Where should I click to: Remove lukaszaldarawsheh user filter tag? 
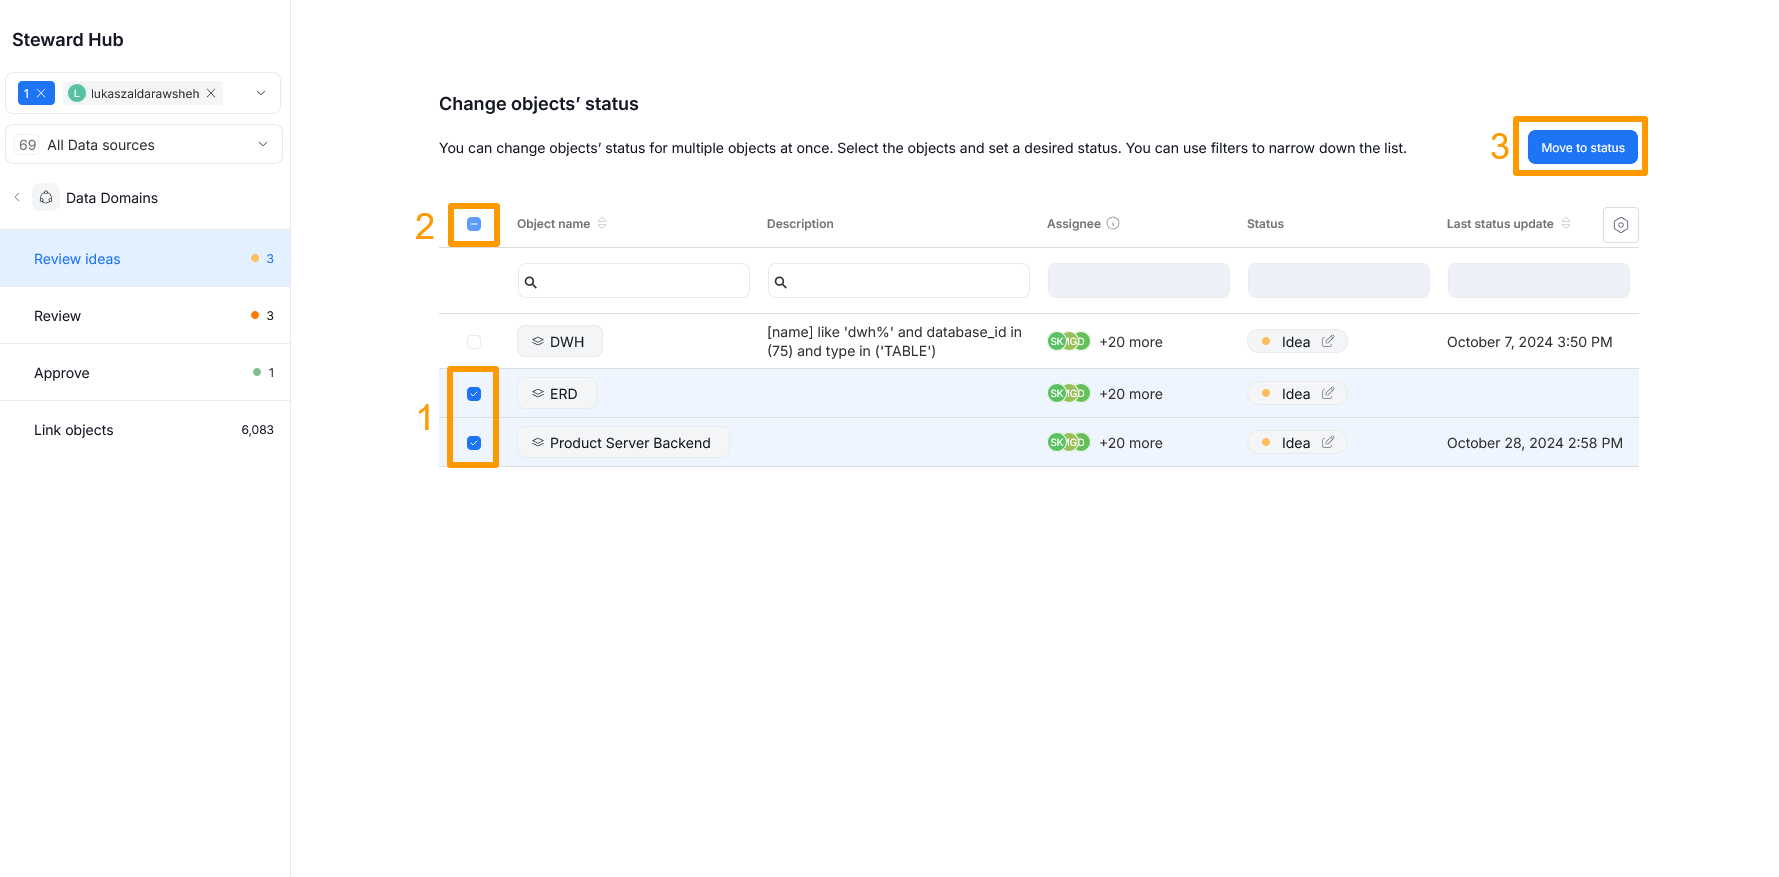211,93
